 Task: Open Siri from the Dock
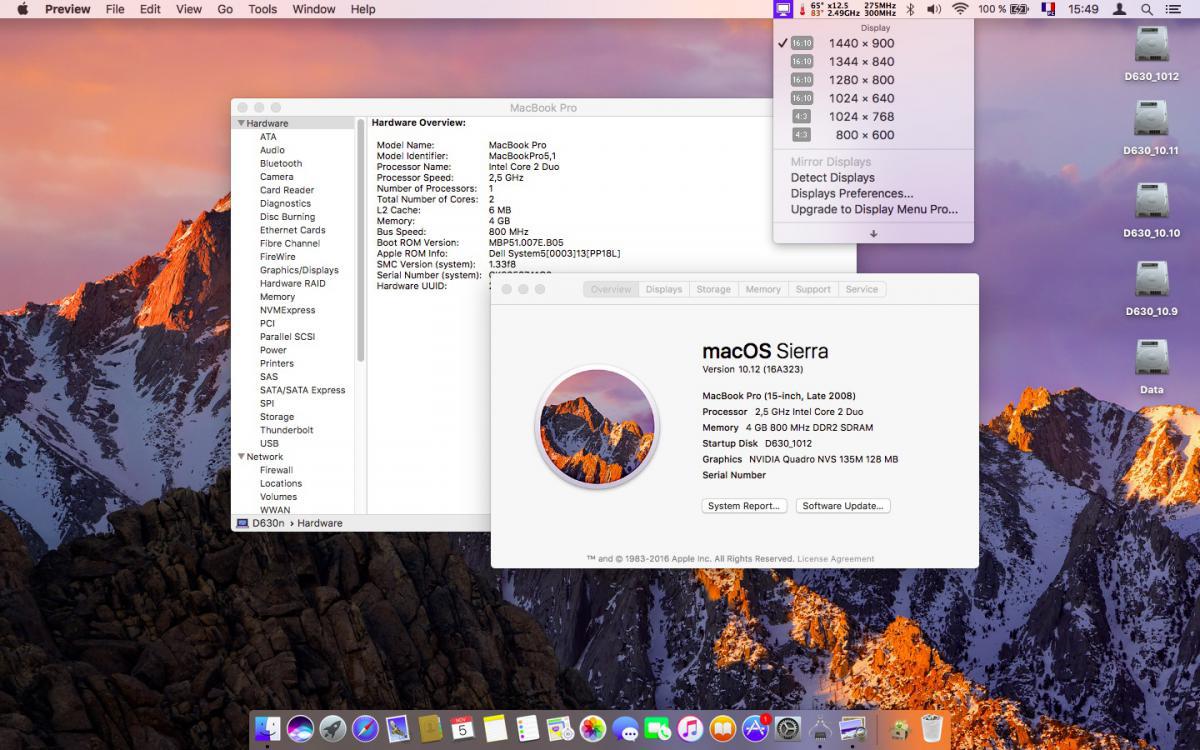(300, 728)
